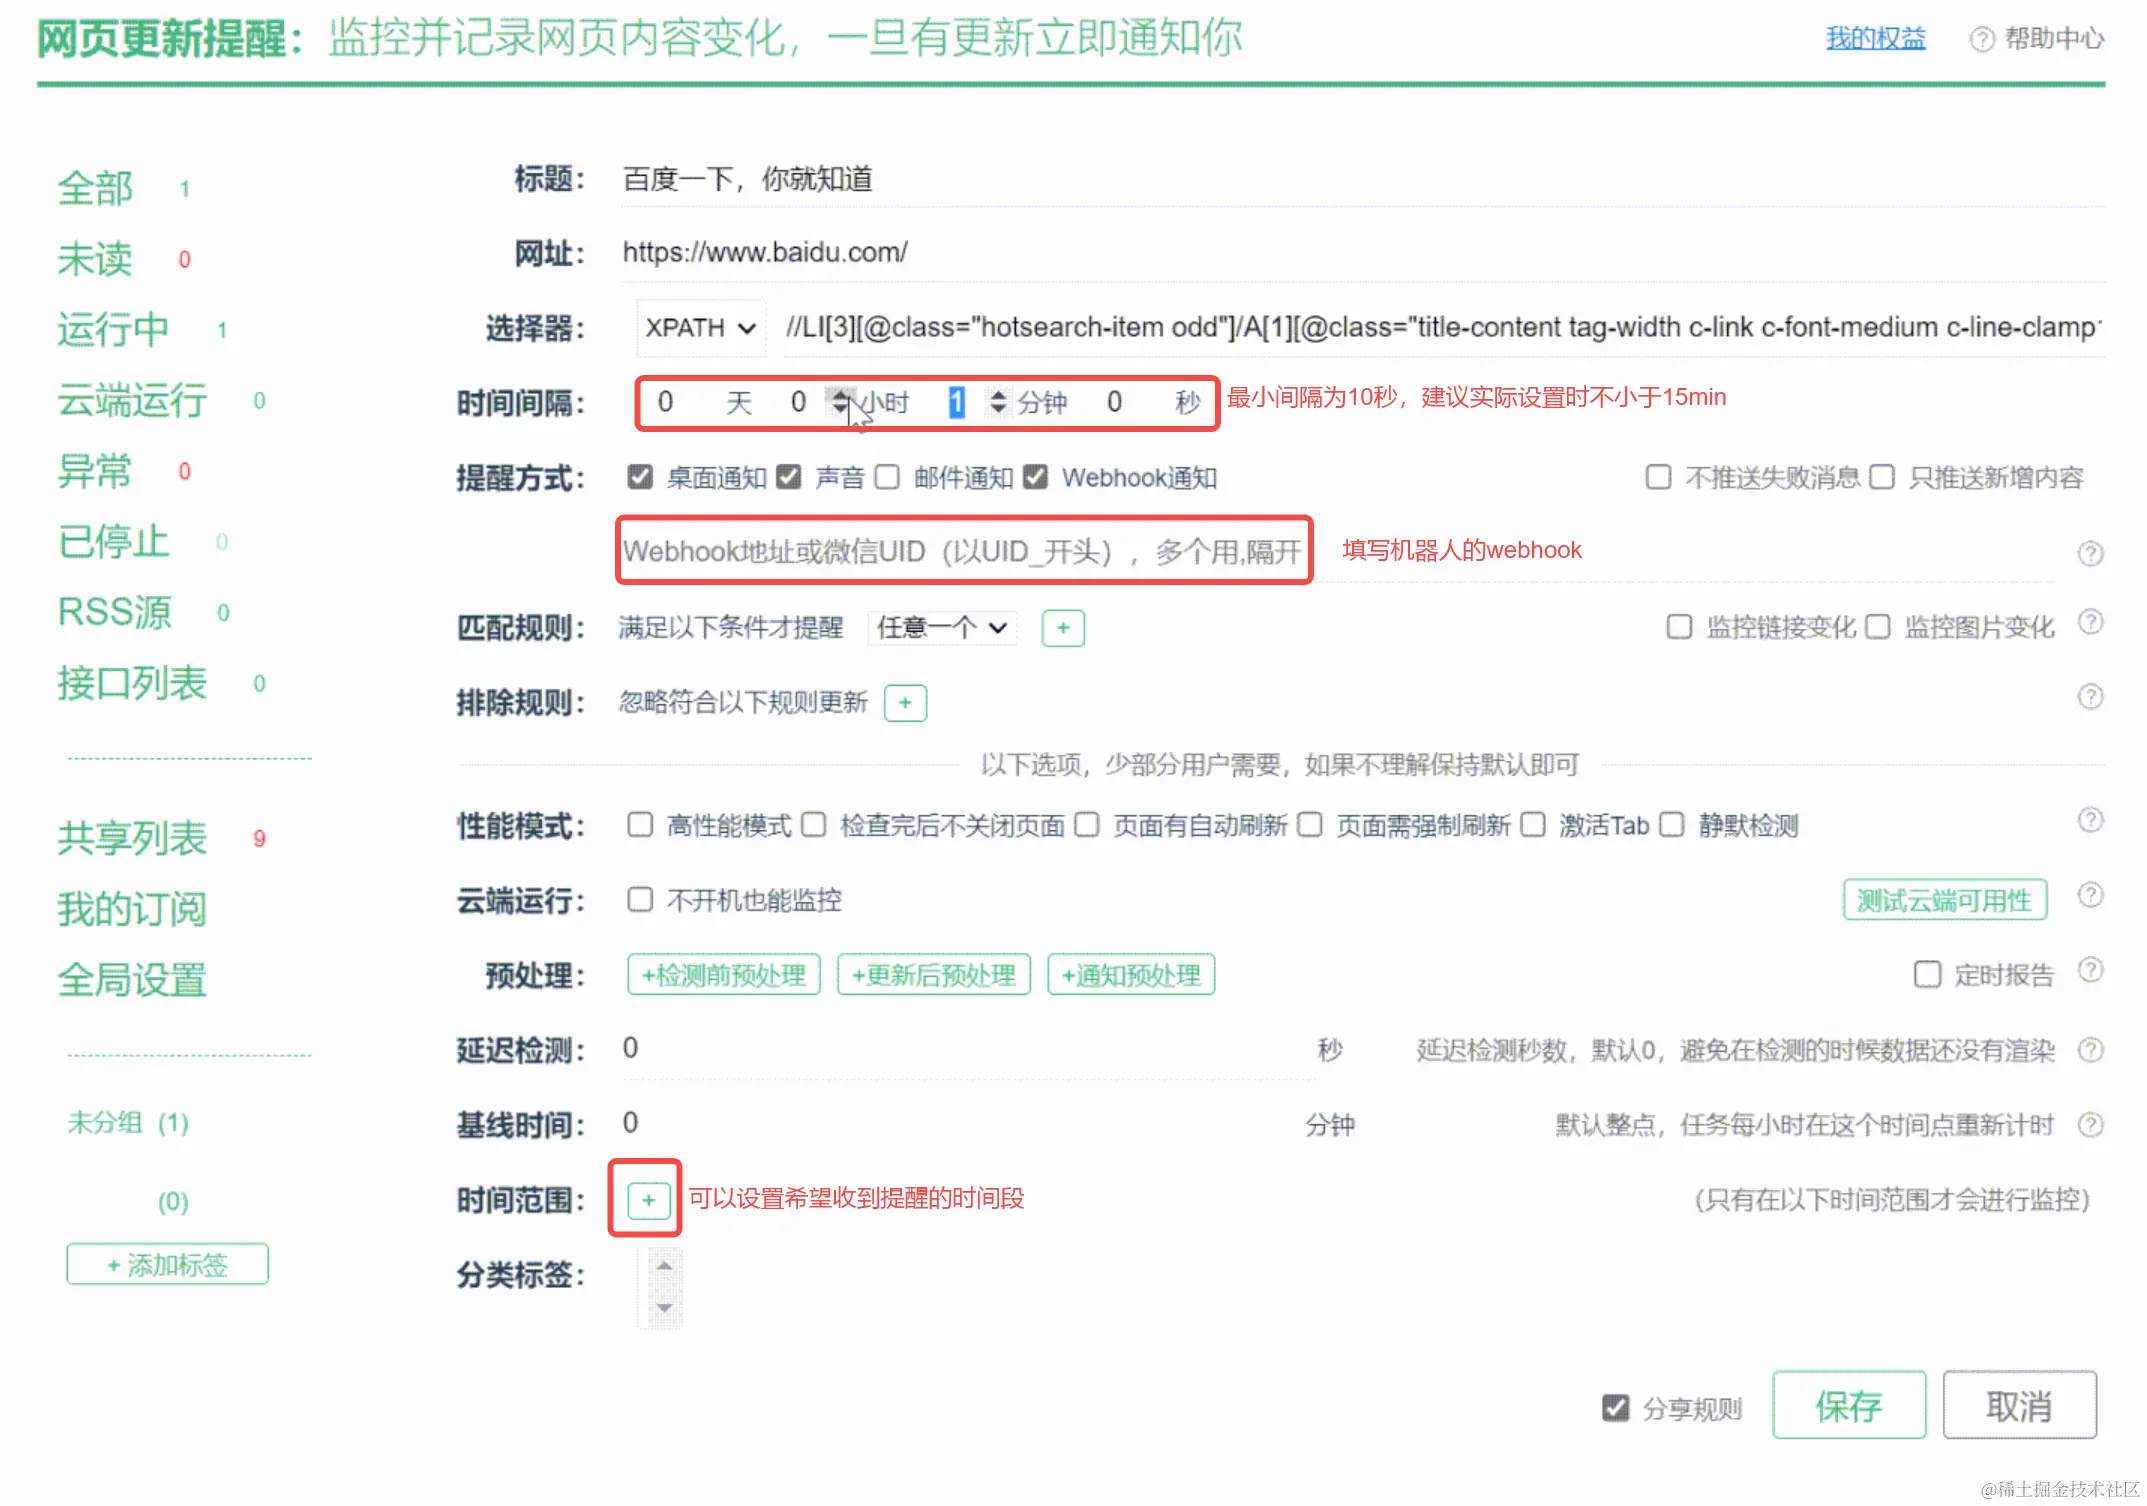The image size is (2147, 1506).
Task: Click help icon at end of webhook address row
Action: click(x=2090, y=553)
